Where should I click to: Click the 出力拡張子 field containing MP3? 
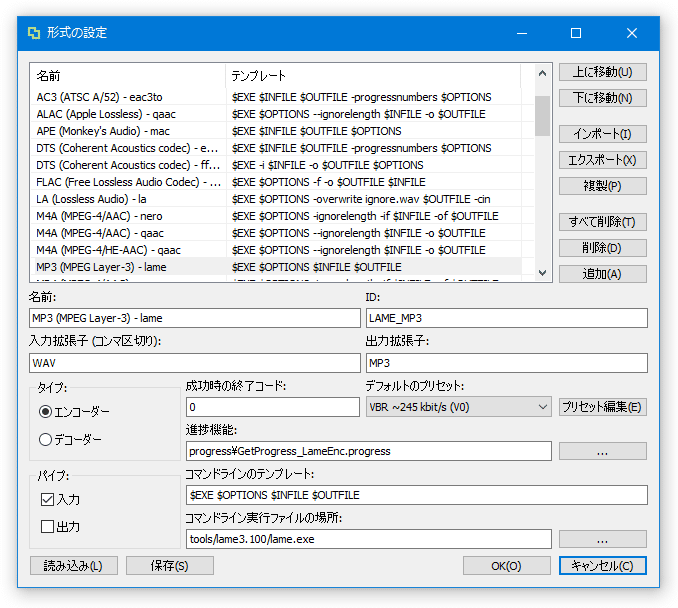pyautogui.click(x=506, y=363)
